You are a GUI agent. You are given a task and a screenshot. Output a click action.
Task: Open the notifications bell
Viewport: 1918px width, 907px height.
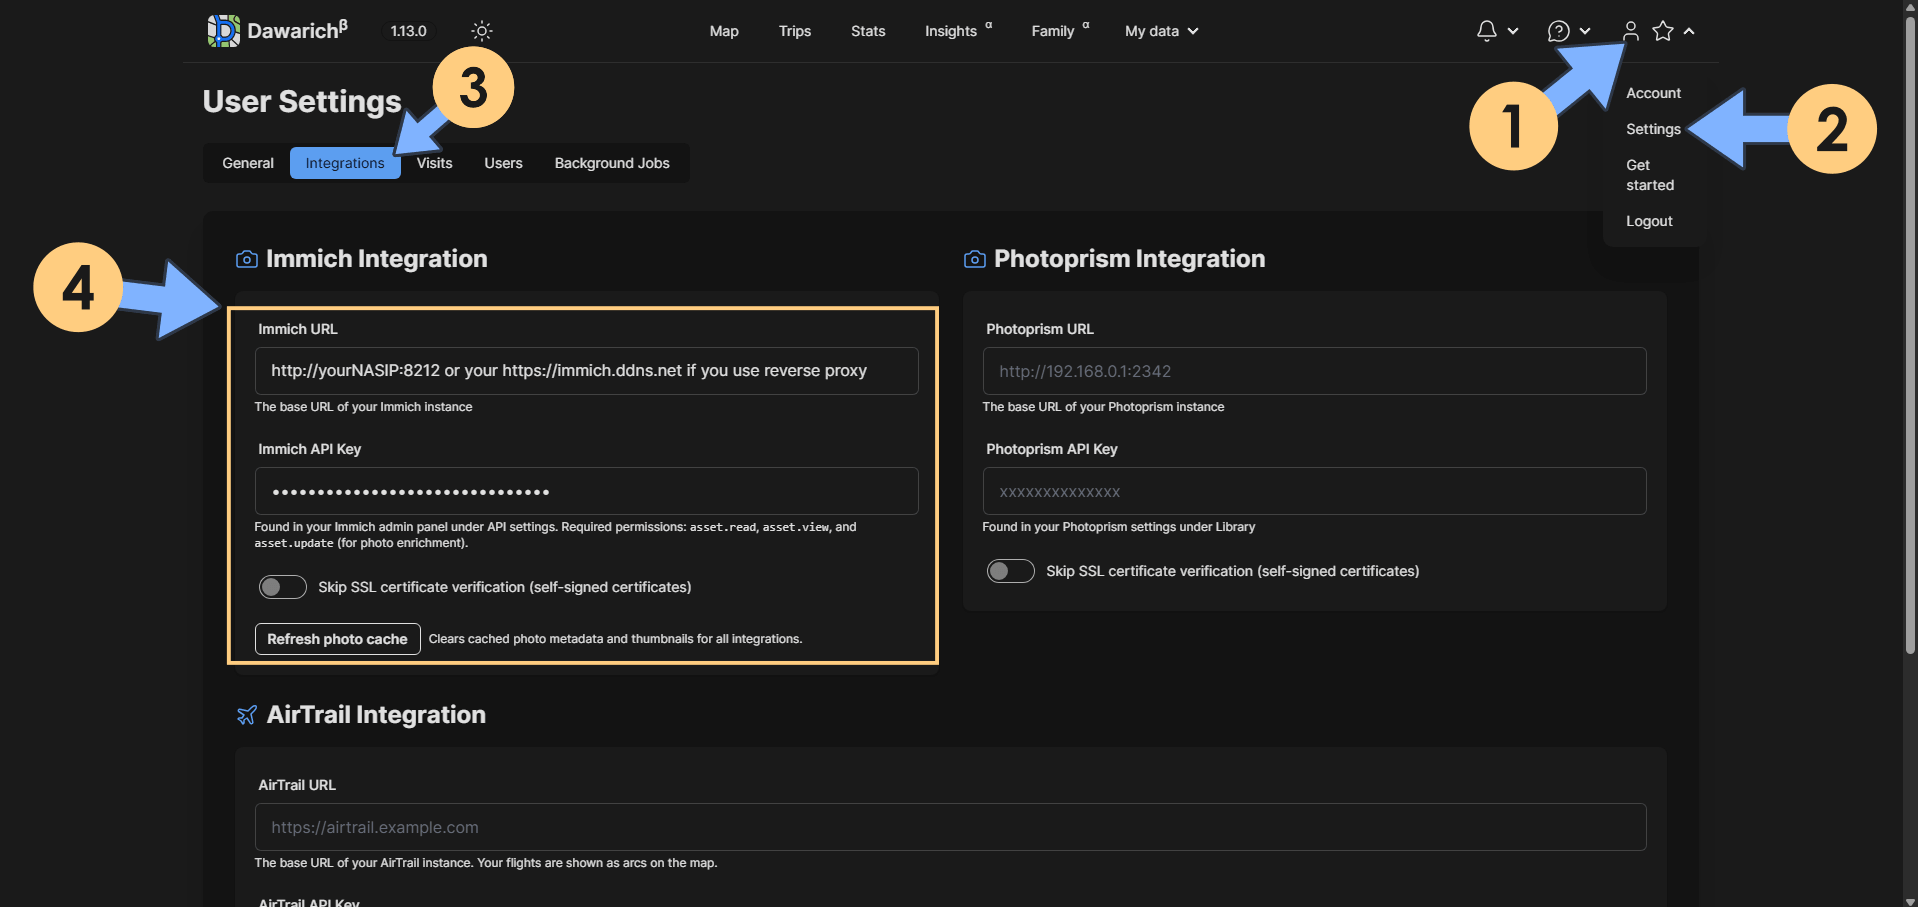point(1487,31)
